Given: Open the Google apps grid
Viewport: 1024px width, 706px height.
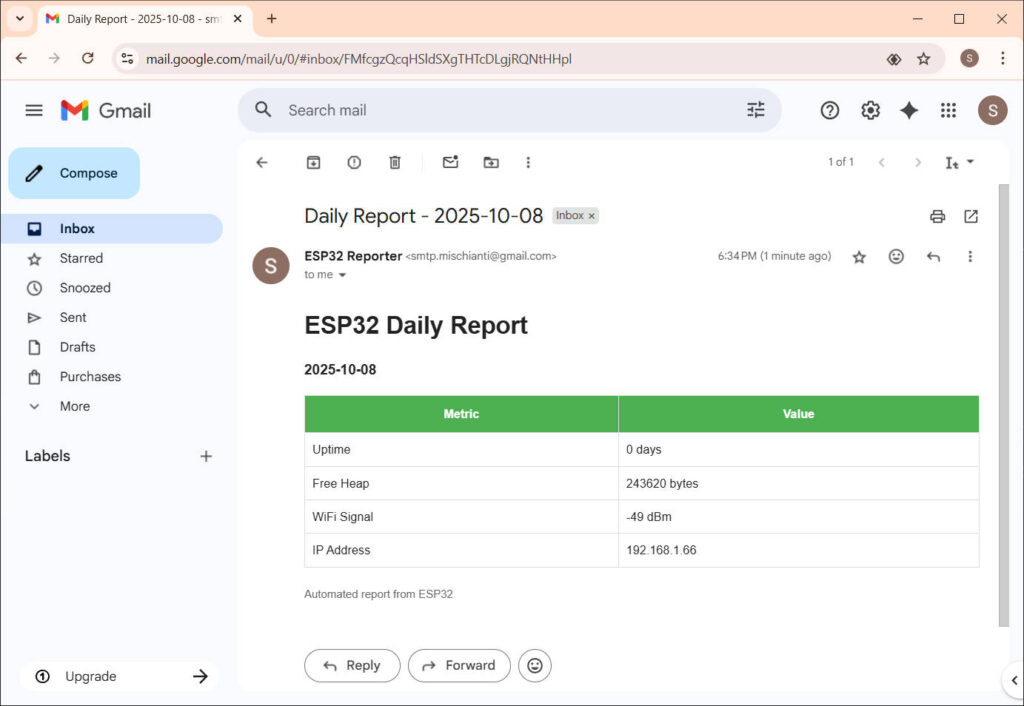Looking at the screenshot, I should tap(948, 110).
